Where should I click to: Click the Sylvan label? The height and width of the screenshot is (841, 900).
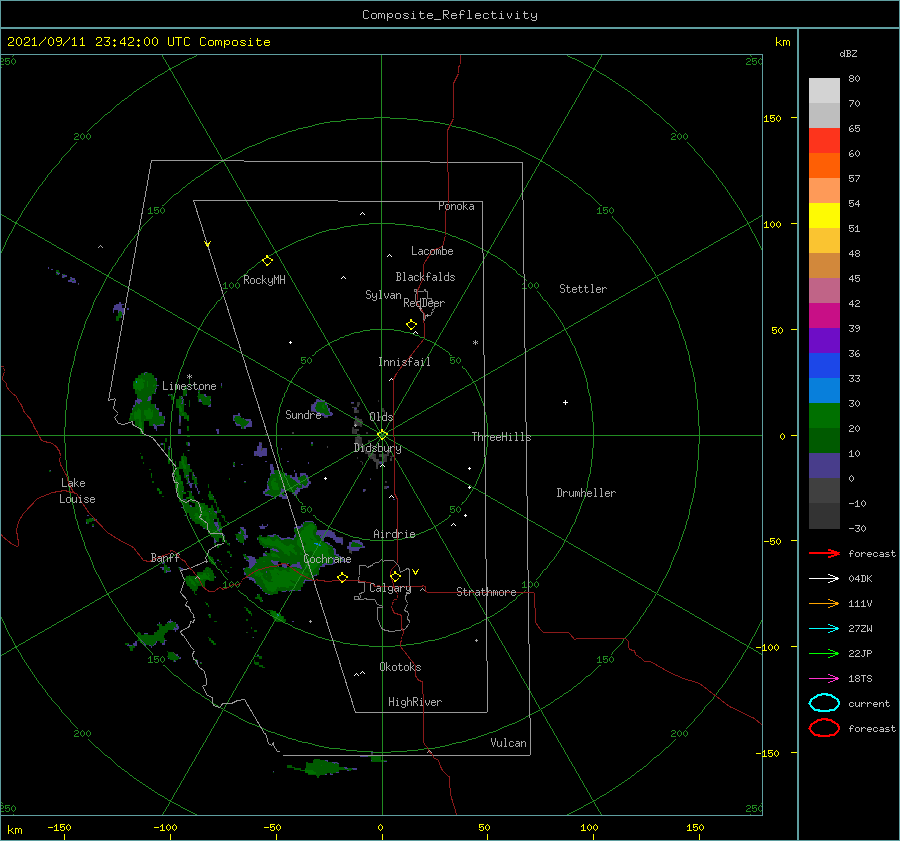(383, 295)
